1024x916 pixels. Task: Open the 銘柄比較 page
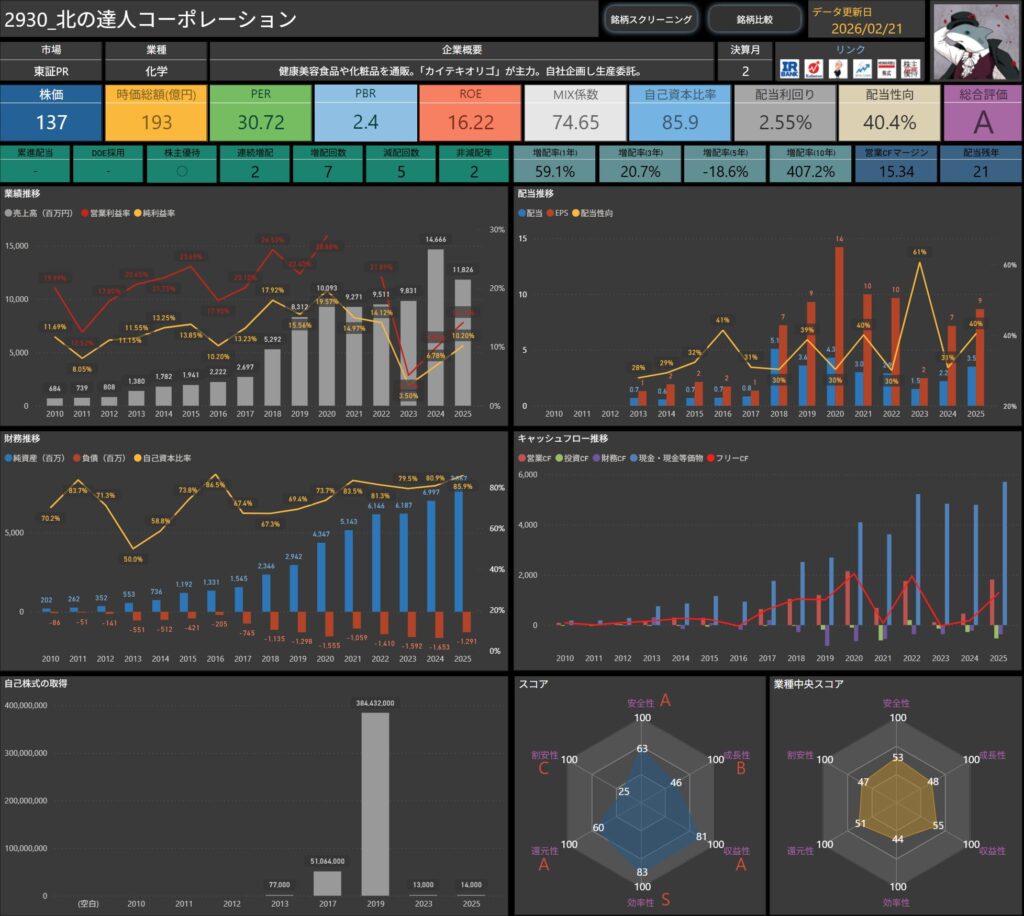[x=753, y=19]
